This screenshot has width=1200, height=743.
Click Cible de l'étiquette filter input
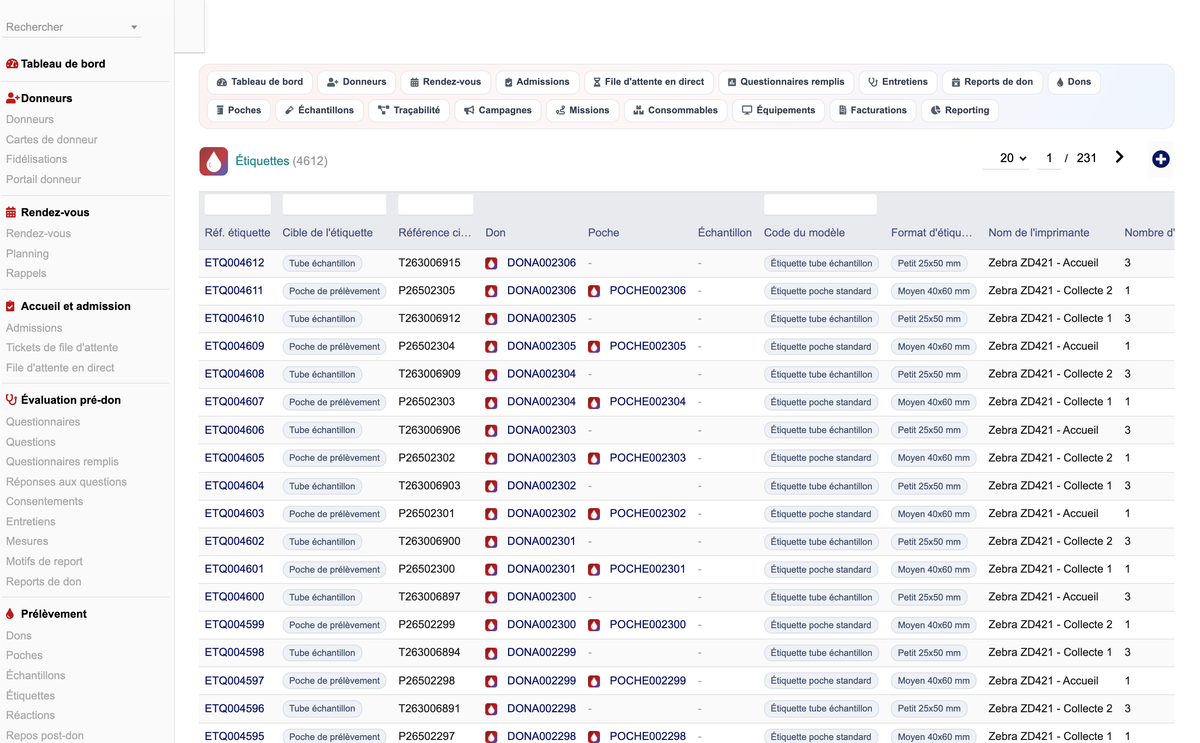(334, 204)
